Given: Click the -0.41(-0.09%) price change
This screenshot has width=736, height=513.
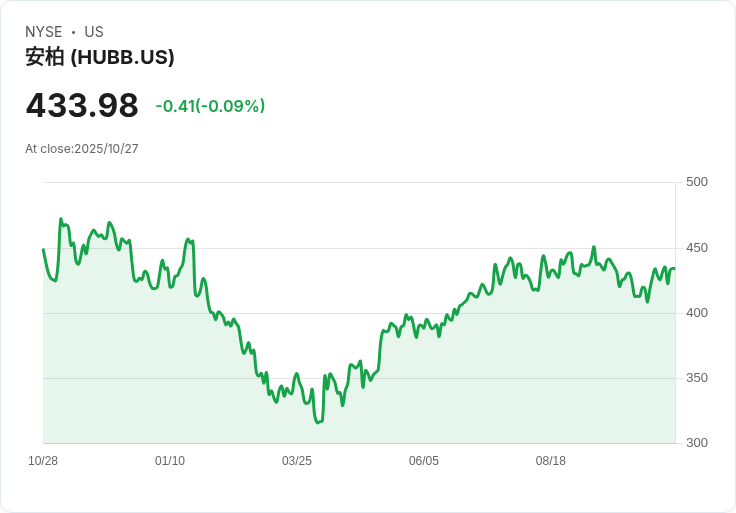Looking at the screenshot, I should [210, 106].
